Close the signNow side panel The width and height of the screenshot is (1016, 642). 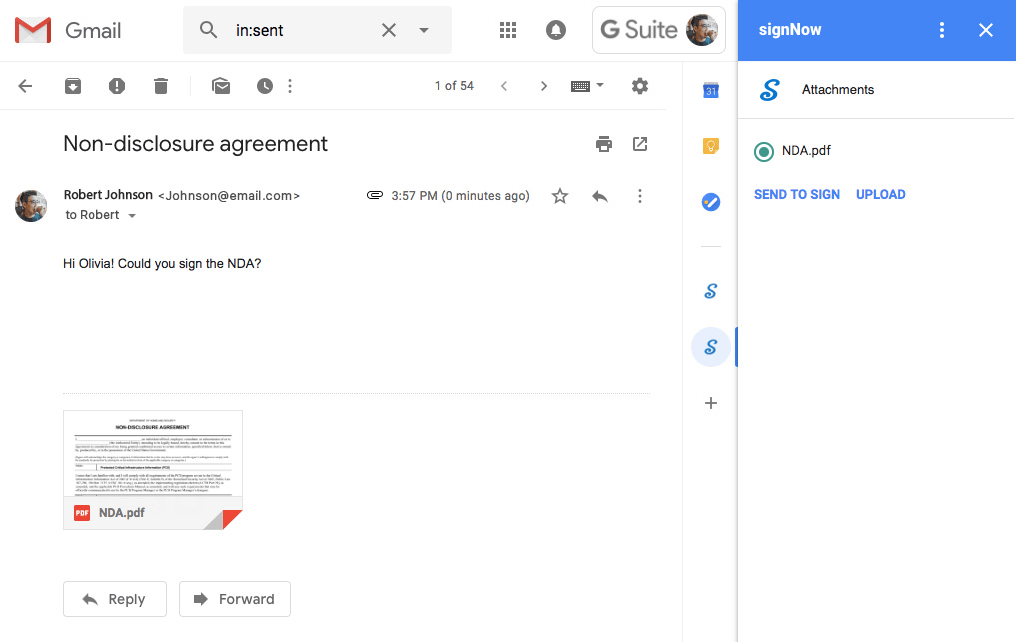[x=986, y=30]
